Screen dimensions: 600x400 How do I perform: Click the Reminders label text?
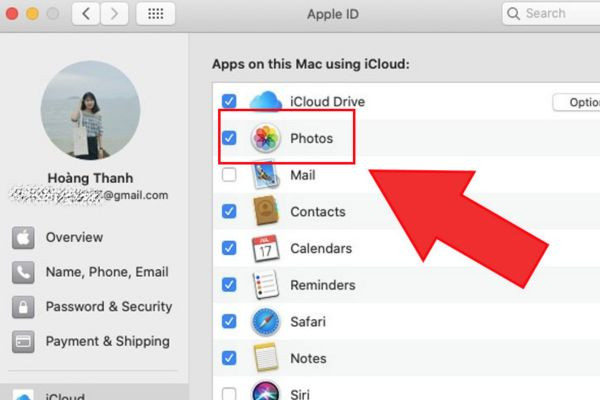point(323,285)
